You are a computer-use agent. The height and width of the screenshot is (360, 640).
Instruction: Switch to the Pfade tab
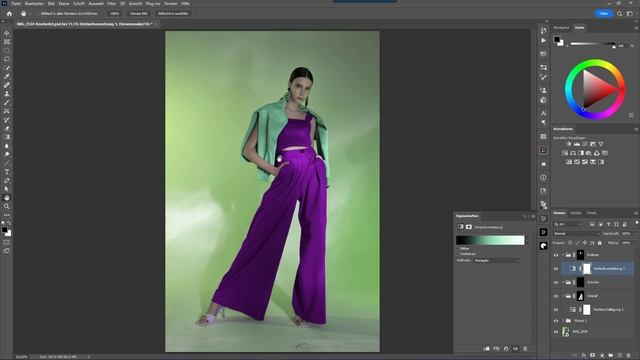click(x=591, y=213)
